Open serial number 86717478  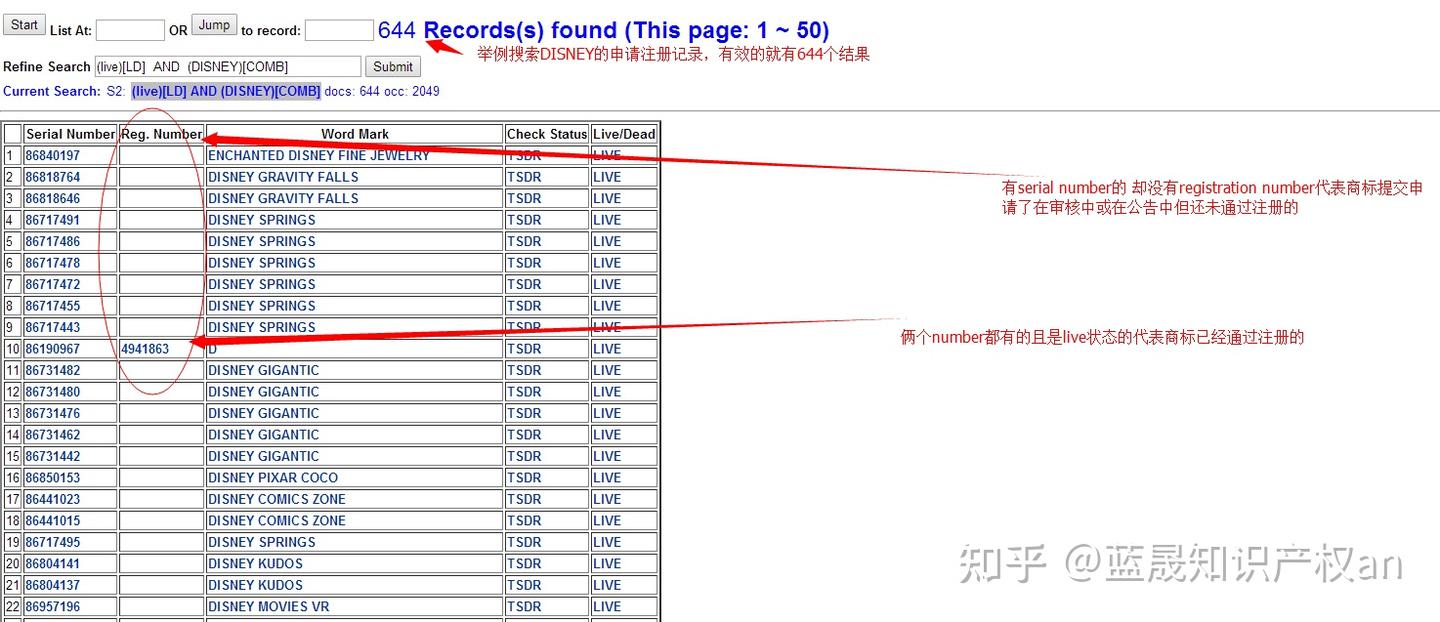[53, 263]
